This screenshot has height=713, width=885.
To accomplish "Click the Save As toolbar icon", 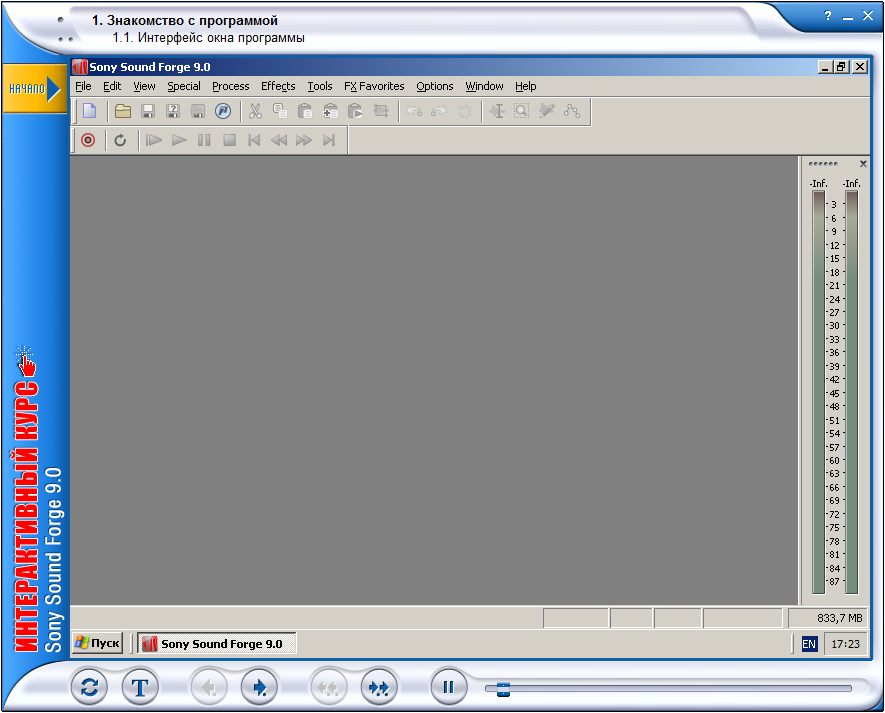I will [173, 111].
